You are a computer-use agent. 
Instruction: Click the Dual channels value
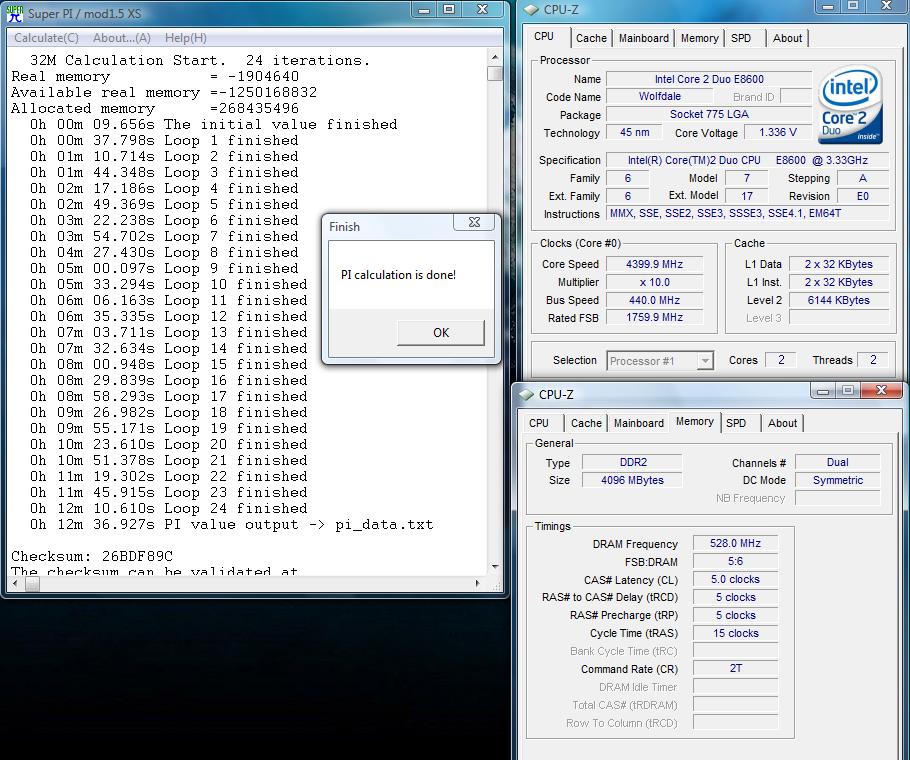(837, 462)
